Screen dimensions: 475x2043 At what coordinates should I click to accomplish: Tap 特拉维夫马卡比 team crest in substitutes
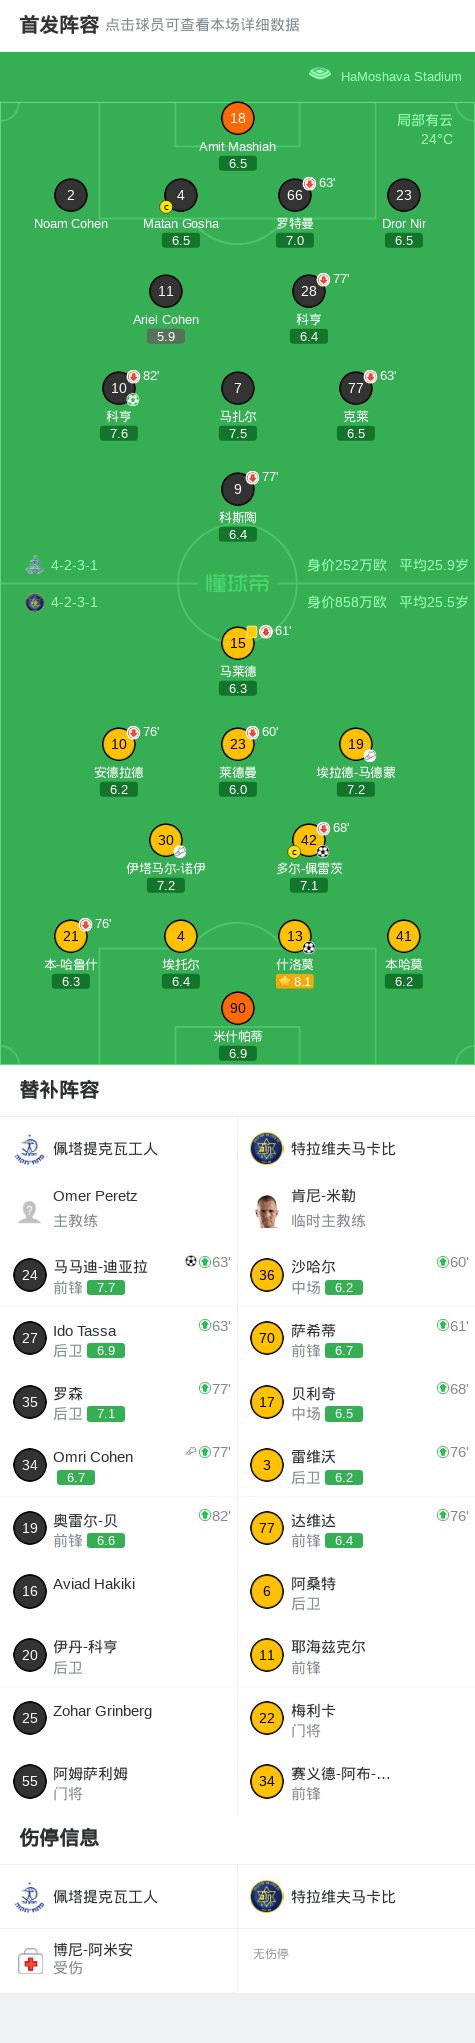click(267, 1149)
